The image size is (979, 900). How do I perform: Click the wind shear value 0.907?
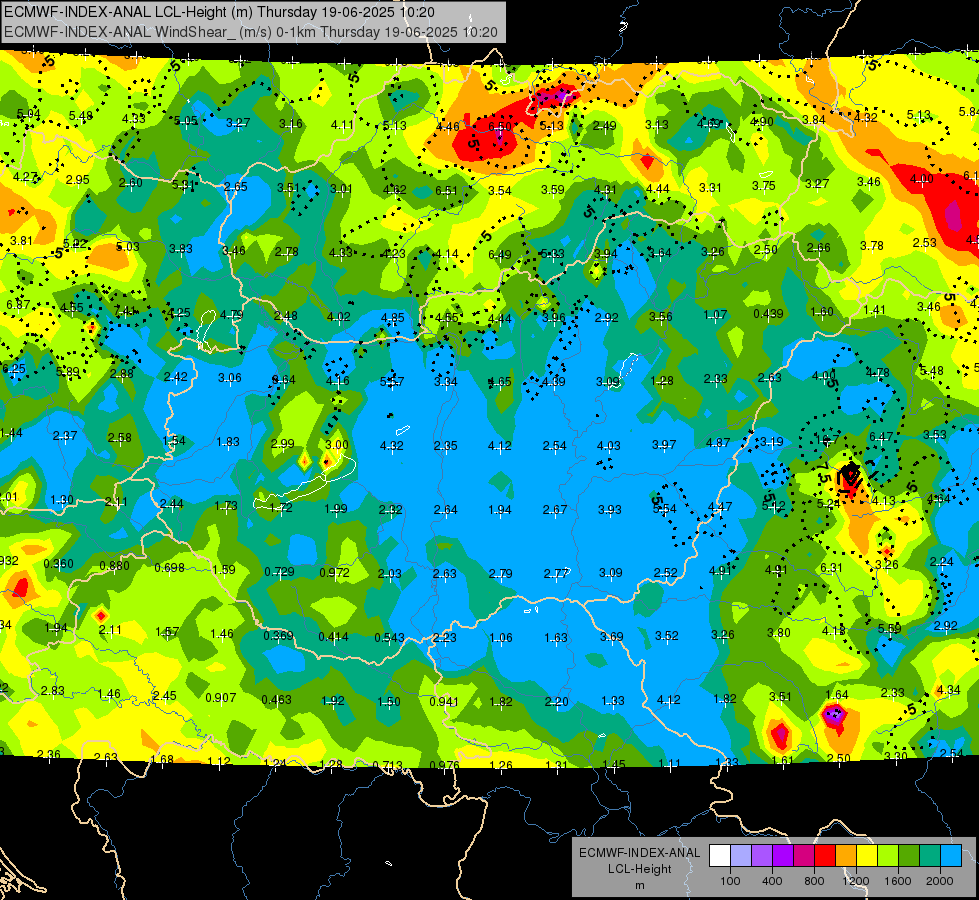tap(220, 698)
